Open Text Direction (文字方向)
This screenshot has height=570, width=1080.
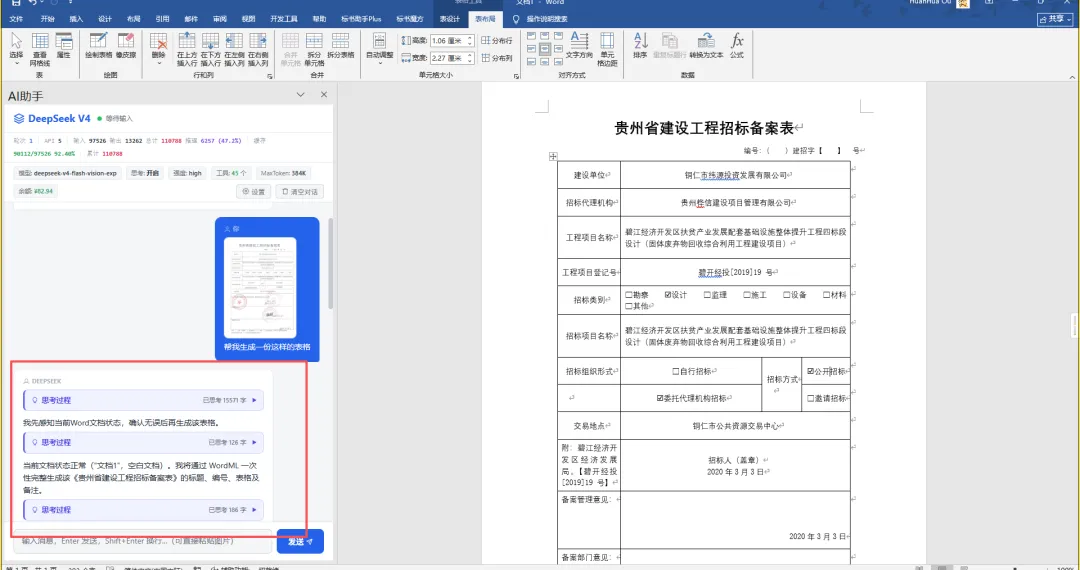(579, 44)
